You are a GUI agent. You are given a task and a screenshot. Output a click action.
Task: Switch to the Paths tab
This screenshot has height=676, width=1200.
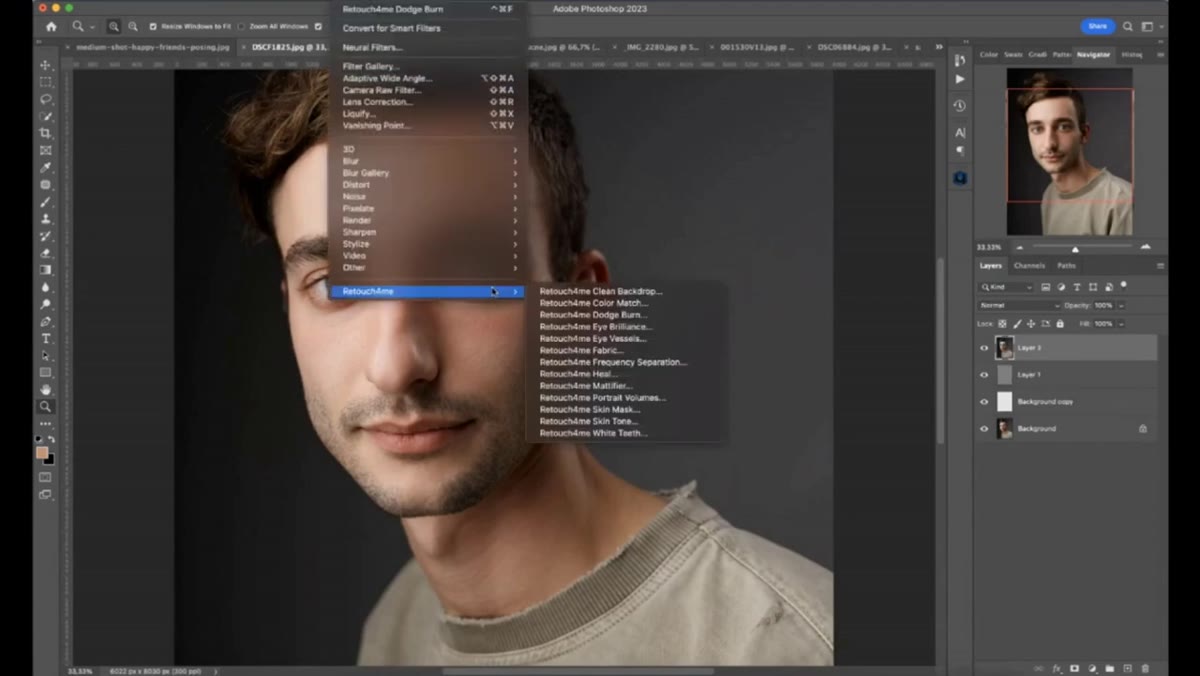[x=1066, y=266]
